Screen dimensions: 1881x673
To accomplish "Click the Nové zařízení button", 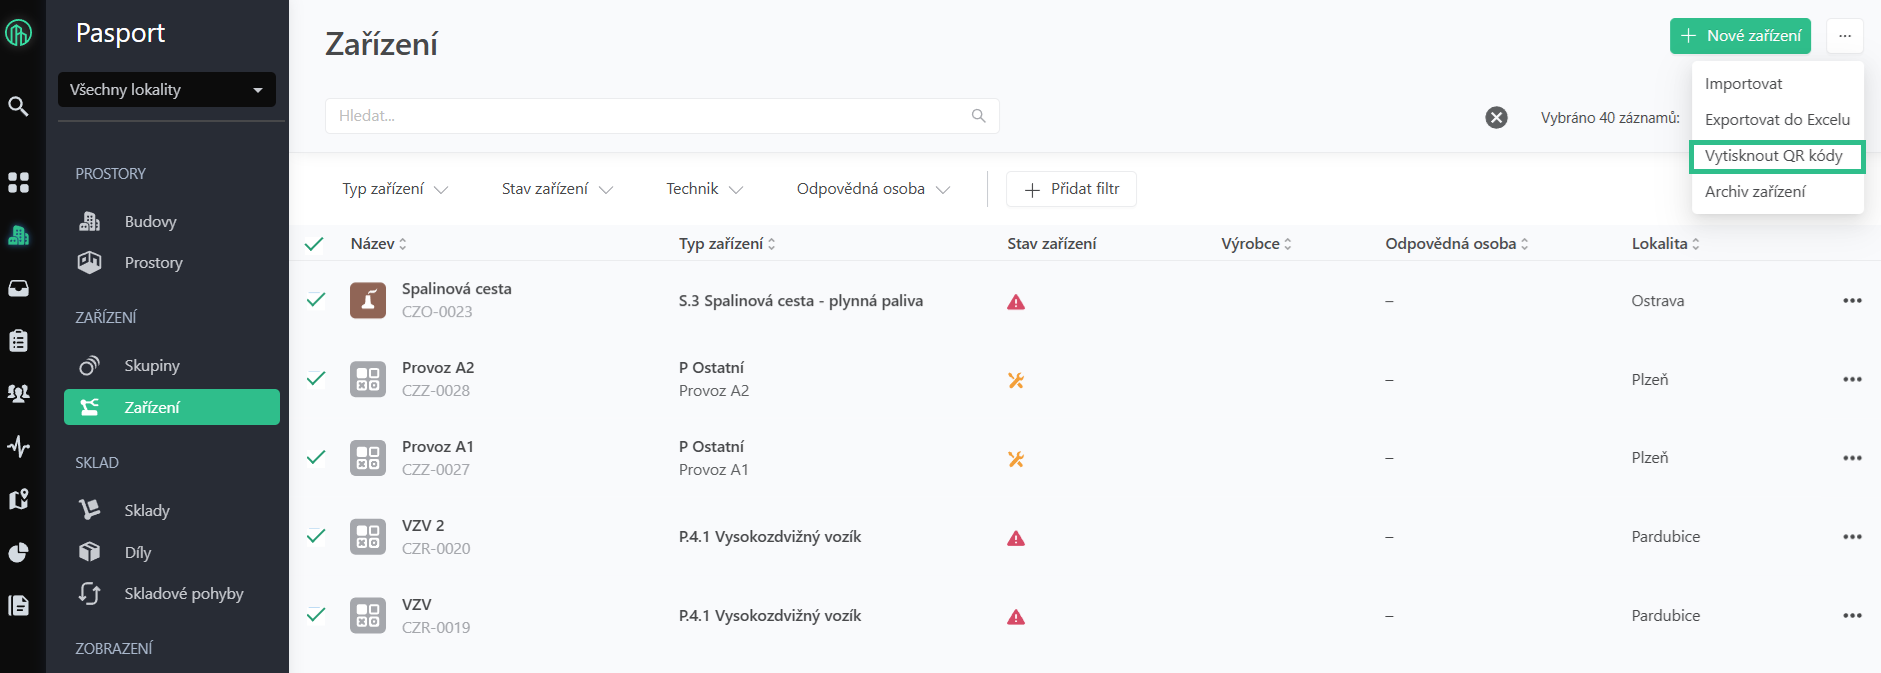I will tap(1740, 36).
